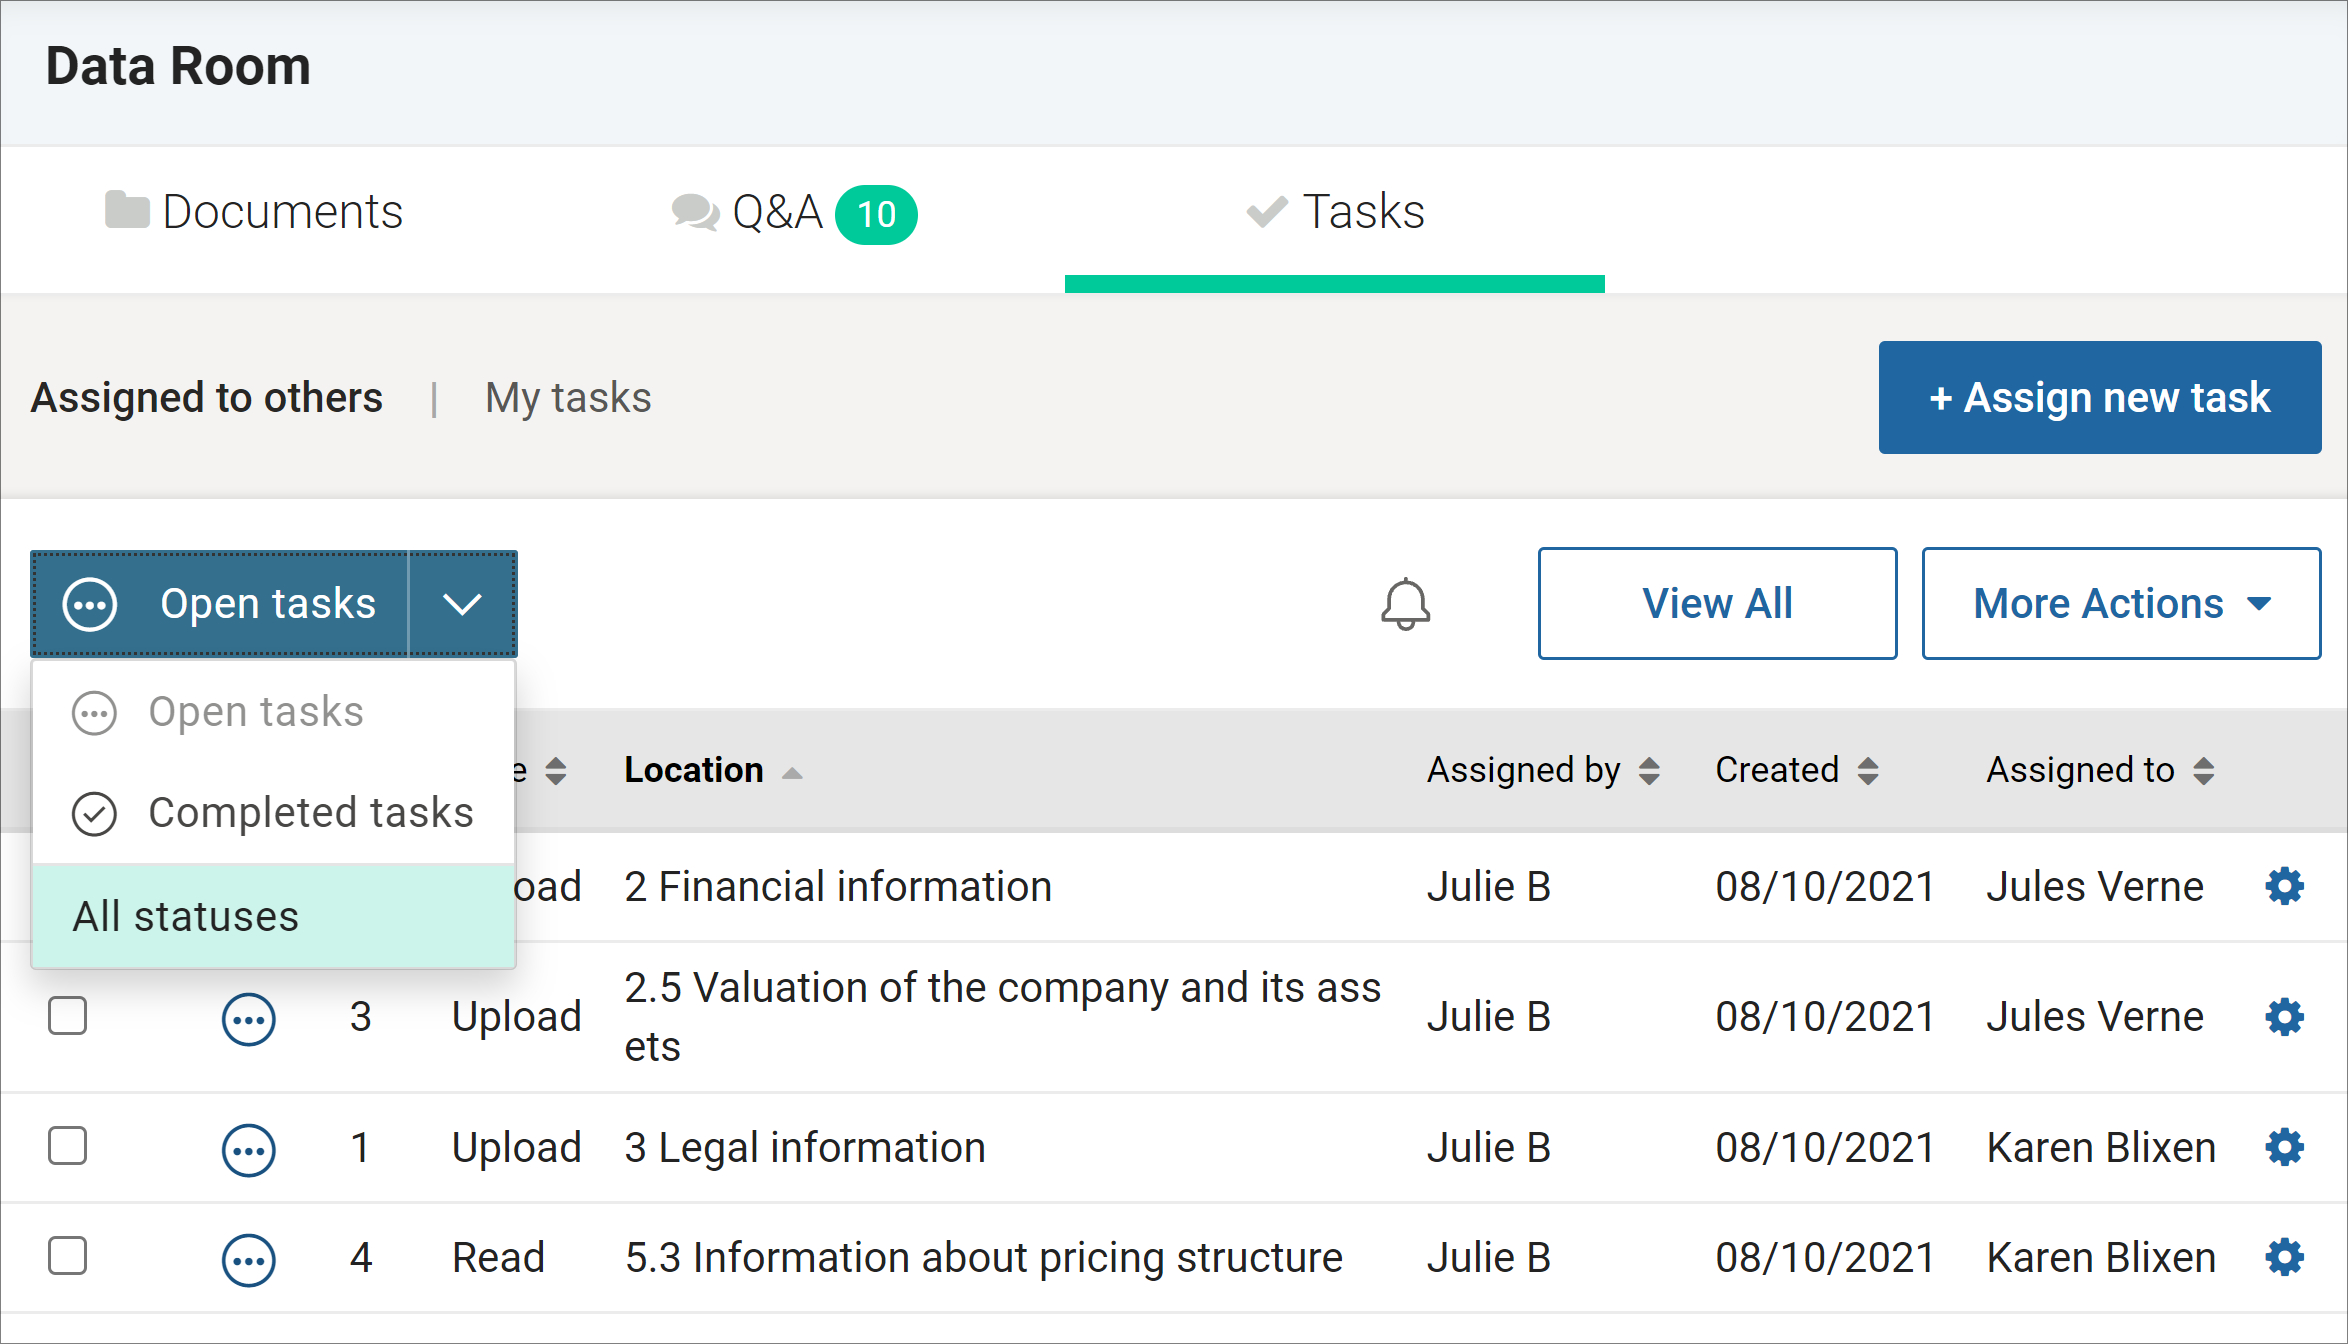The width and height of the screenshot is (2348, 1344).
Task: Open gear settings for 2 Financial information row
Action: pyautogui.click(x=2284, y=886)
